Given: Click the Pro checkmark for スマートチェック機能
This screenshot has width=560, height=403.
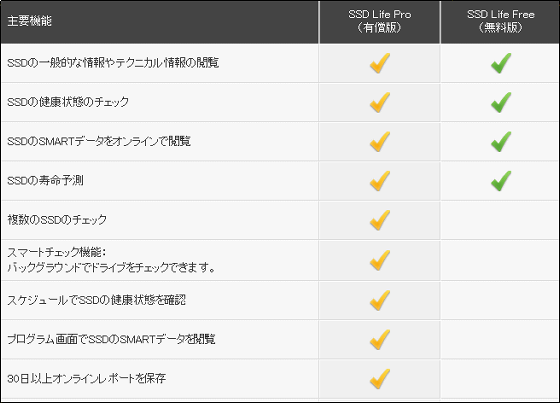Looking at the screenshot, I should pyautogui.click(x=380, y=260).
